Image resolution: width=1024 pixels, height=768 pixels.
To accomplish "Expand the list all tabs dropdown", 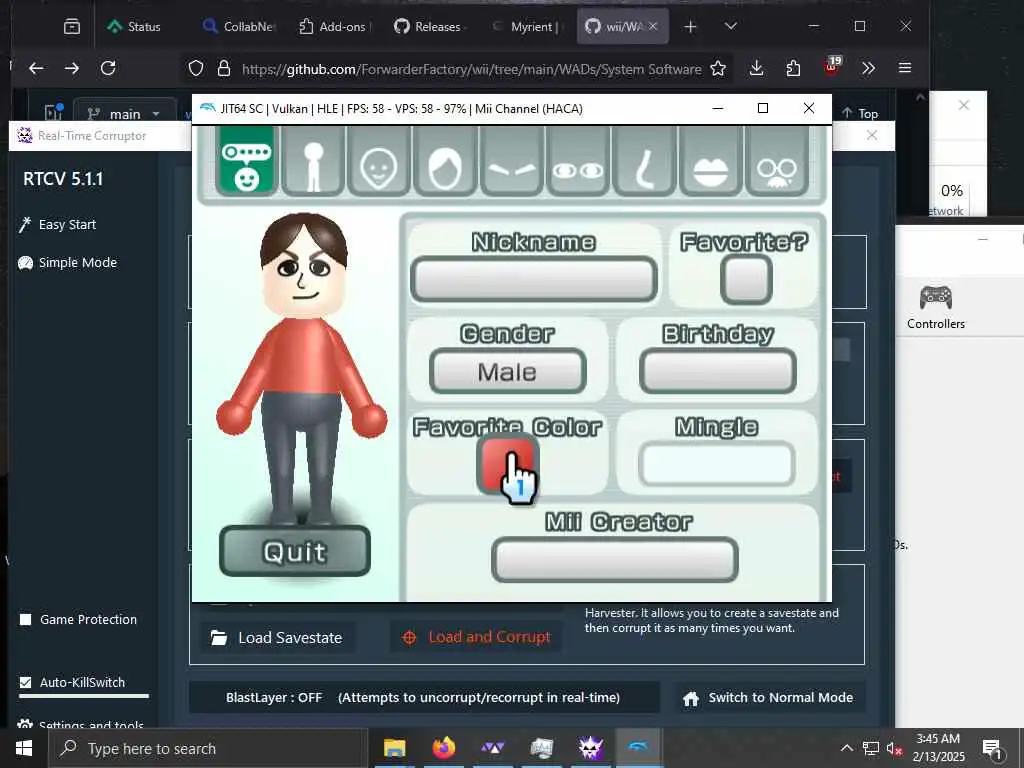I will click(731, 27).
